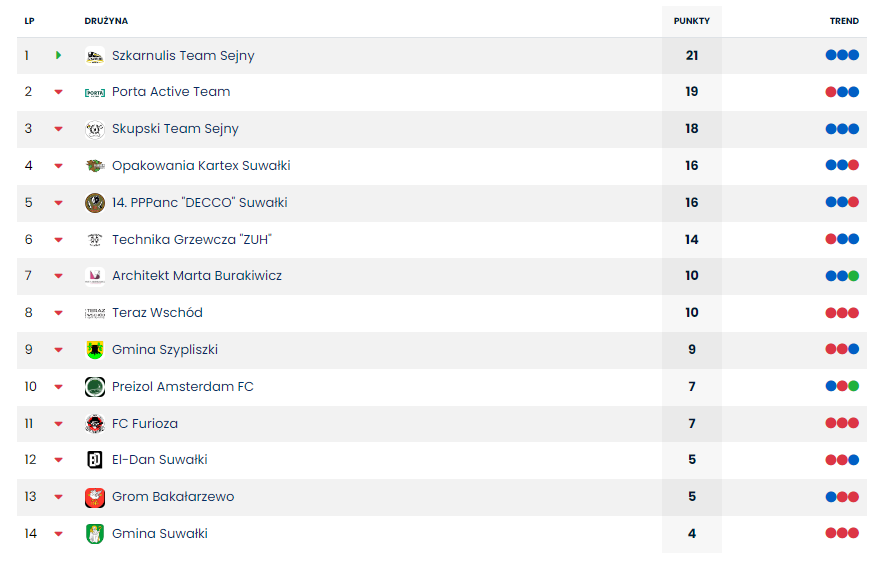Viewport: 872px width, 567px height.
Task: Click the TREND column header
Action: click(844, 21)
